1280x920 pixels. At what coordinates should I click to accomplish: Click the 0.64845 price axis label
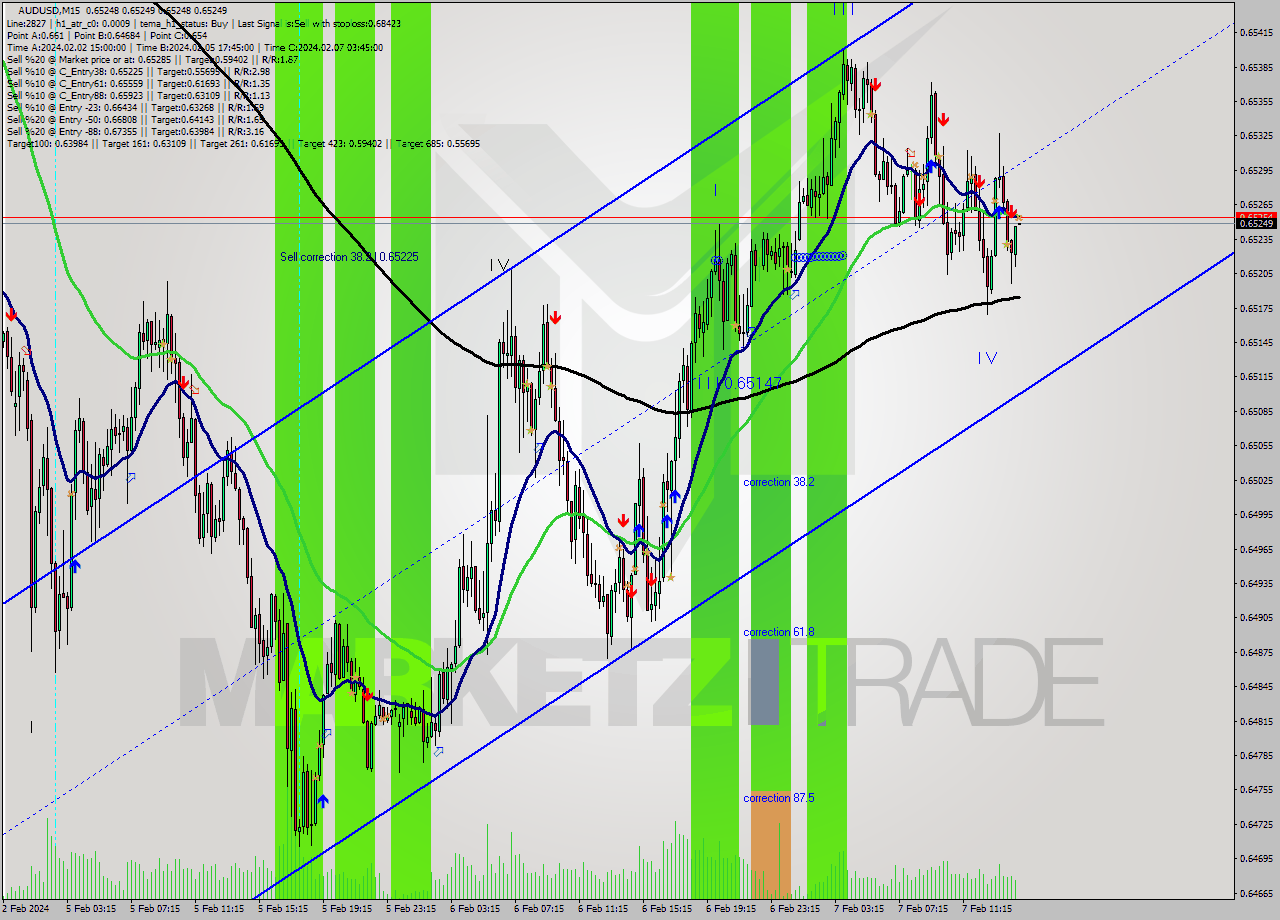pyautogui.click(x=1256, y=686)
